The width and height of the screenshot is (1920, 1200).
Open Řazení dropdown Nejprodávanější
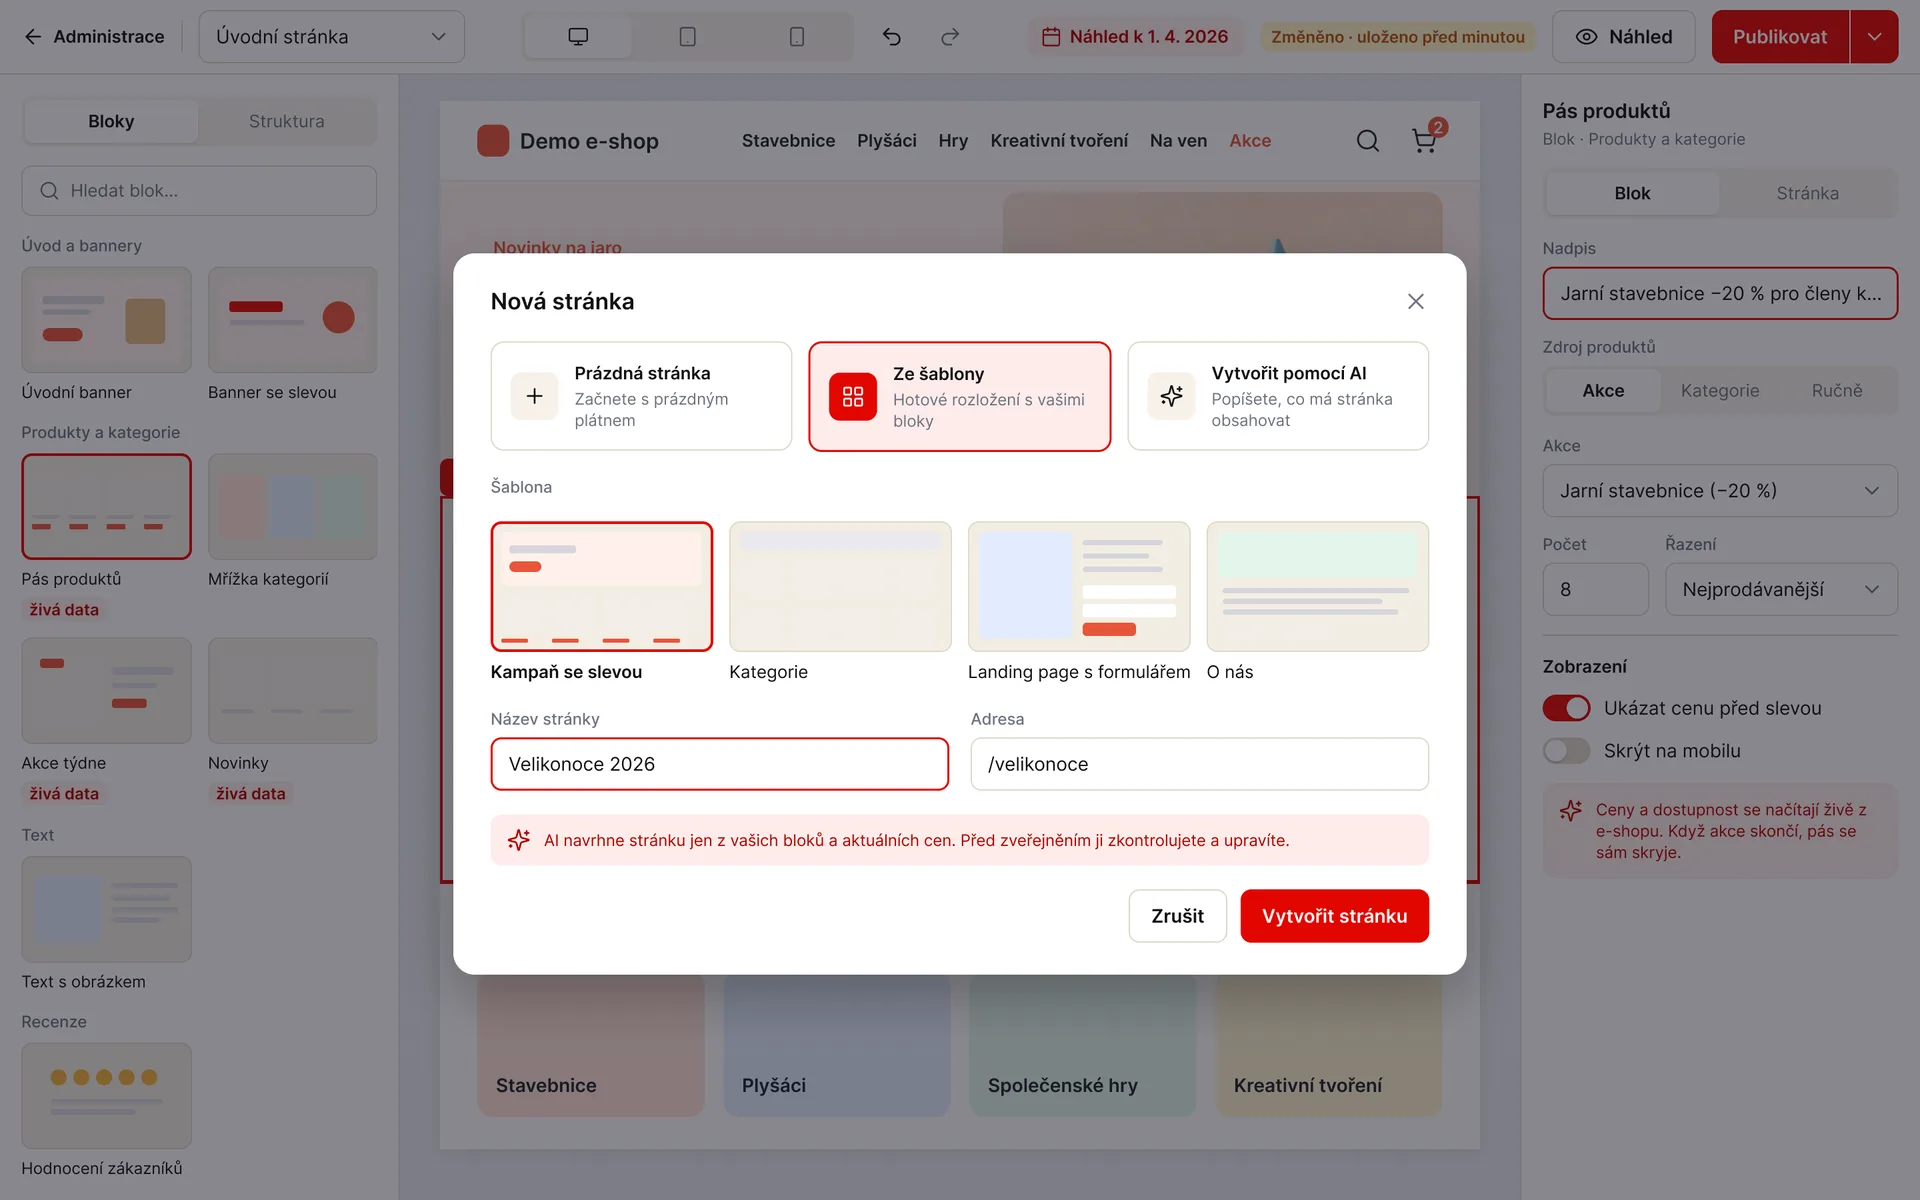[x=1781, y=590]
